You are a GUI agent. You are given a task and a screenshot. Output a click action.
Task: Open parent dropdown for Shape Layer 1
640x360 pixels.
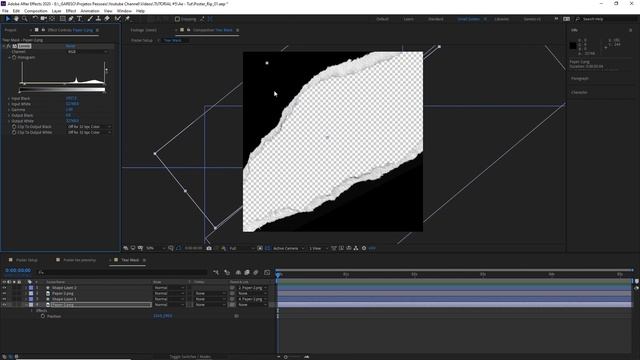click(252, 299)
